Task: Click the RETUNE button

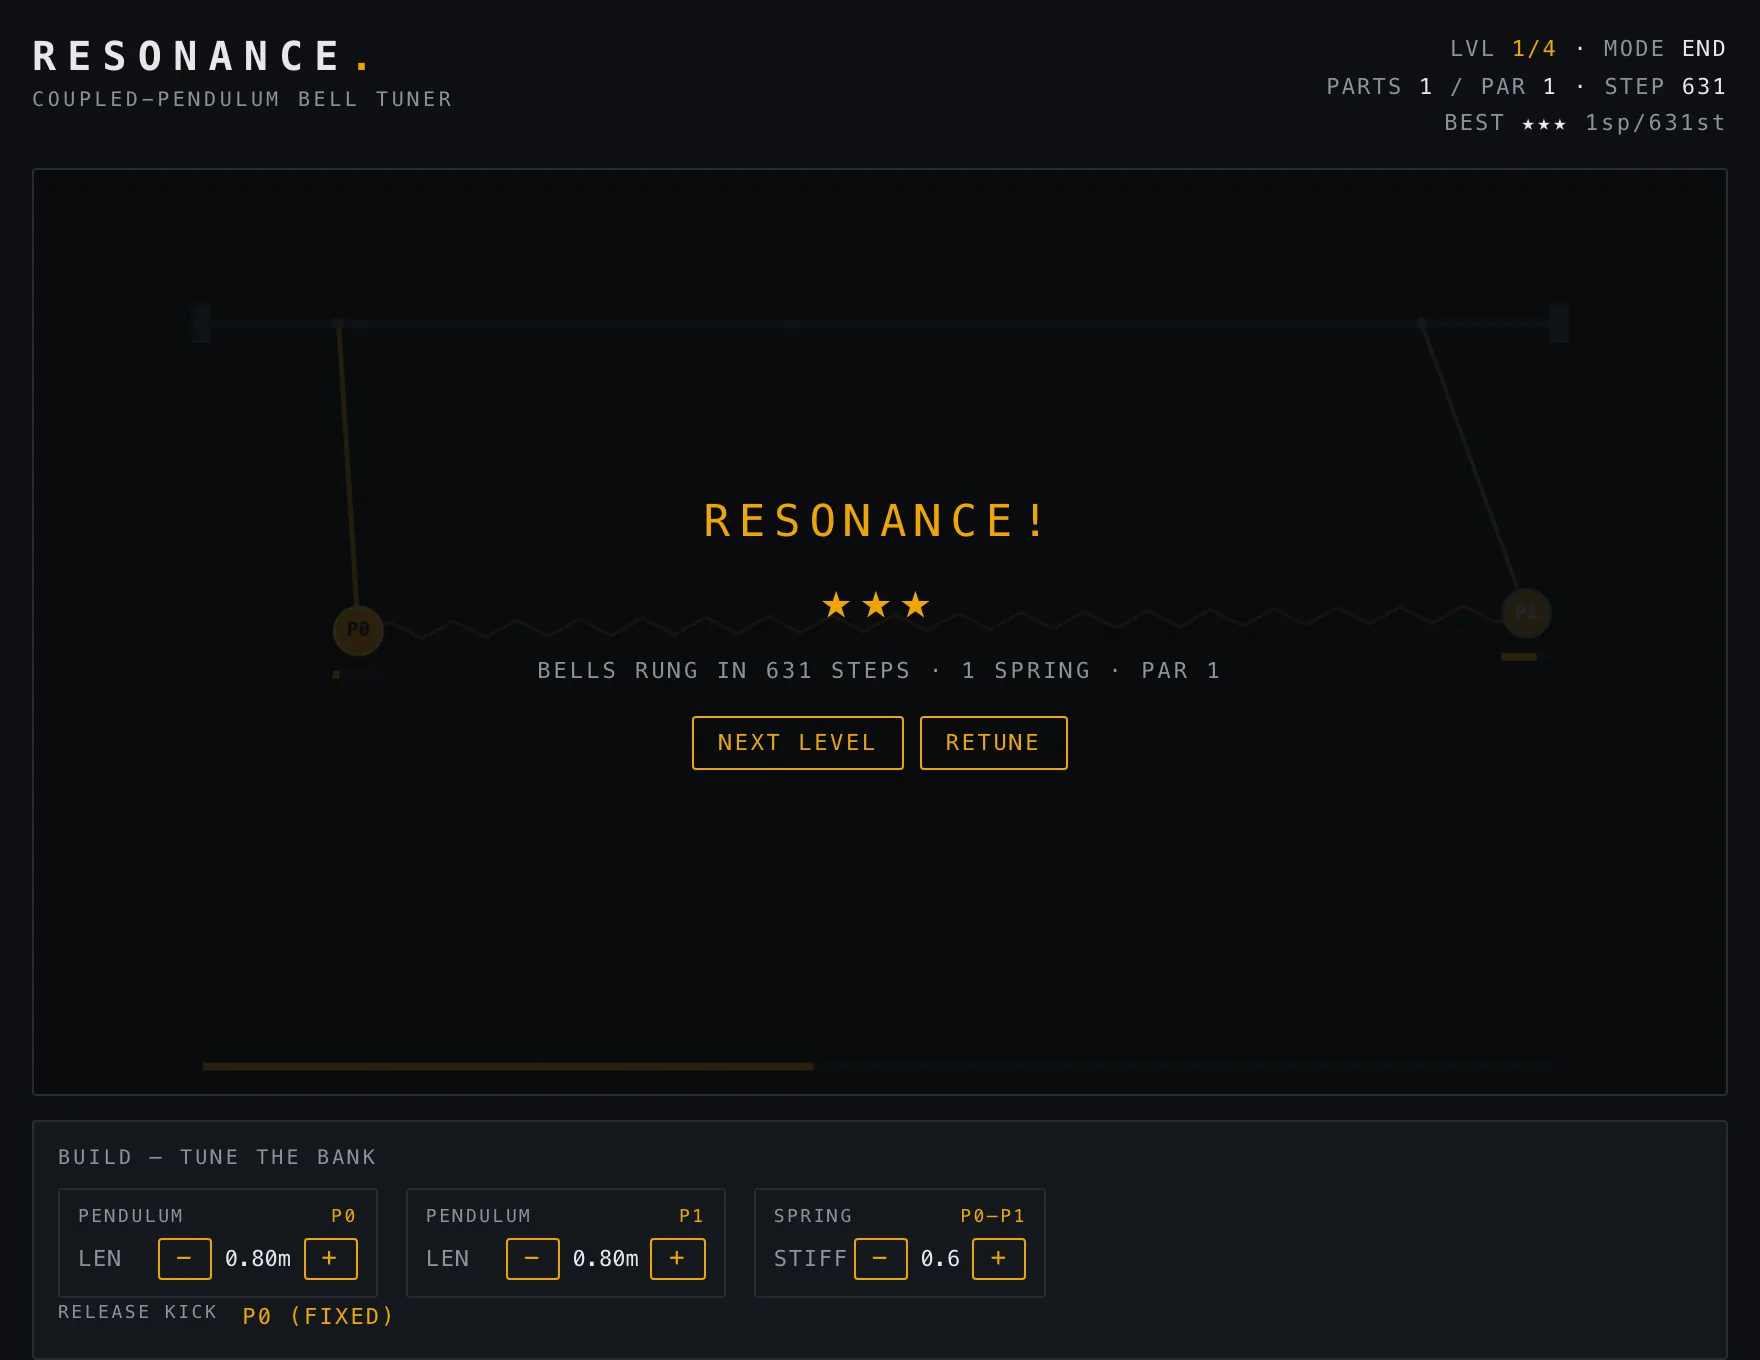Action: [x=993, y=743]
